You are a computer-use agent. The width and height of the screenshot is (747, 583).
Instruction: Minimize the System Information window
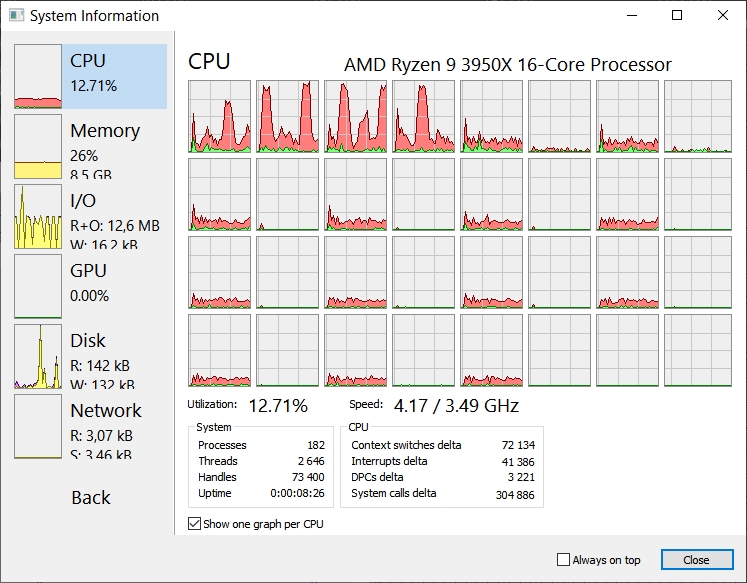[x=631, y=16]
